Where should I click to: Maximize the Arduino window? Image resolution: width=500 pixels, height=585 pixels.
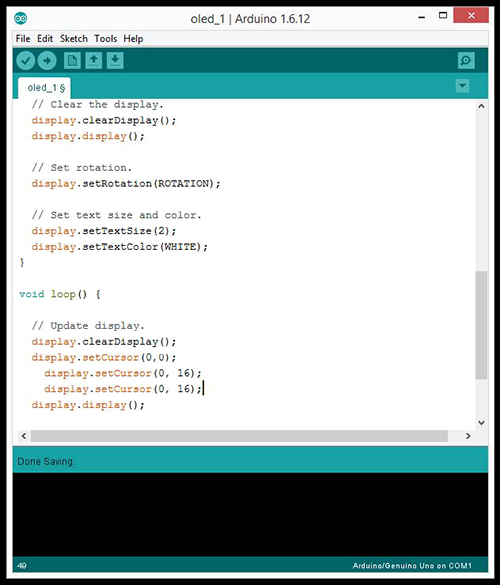(443, 16)
